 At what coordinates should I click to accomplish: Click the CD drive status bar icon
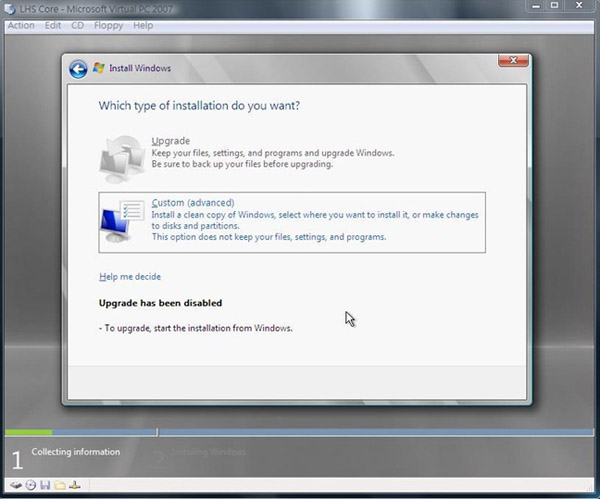coord(31,485)
